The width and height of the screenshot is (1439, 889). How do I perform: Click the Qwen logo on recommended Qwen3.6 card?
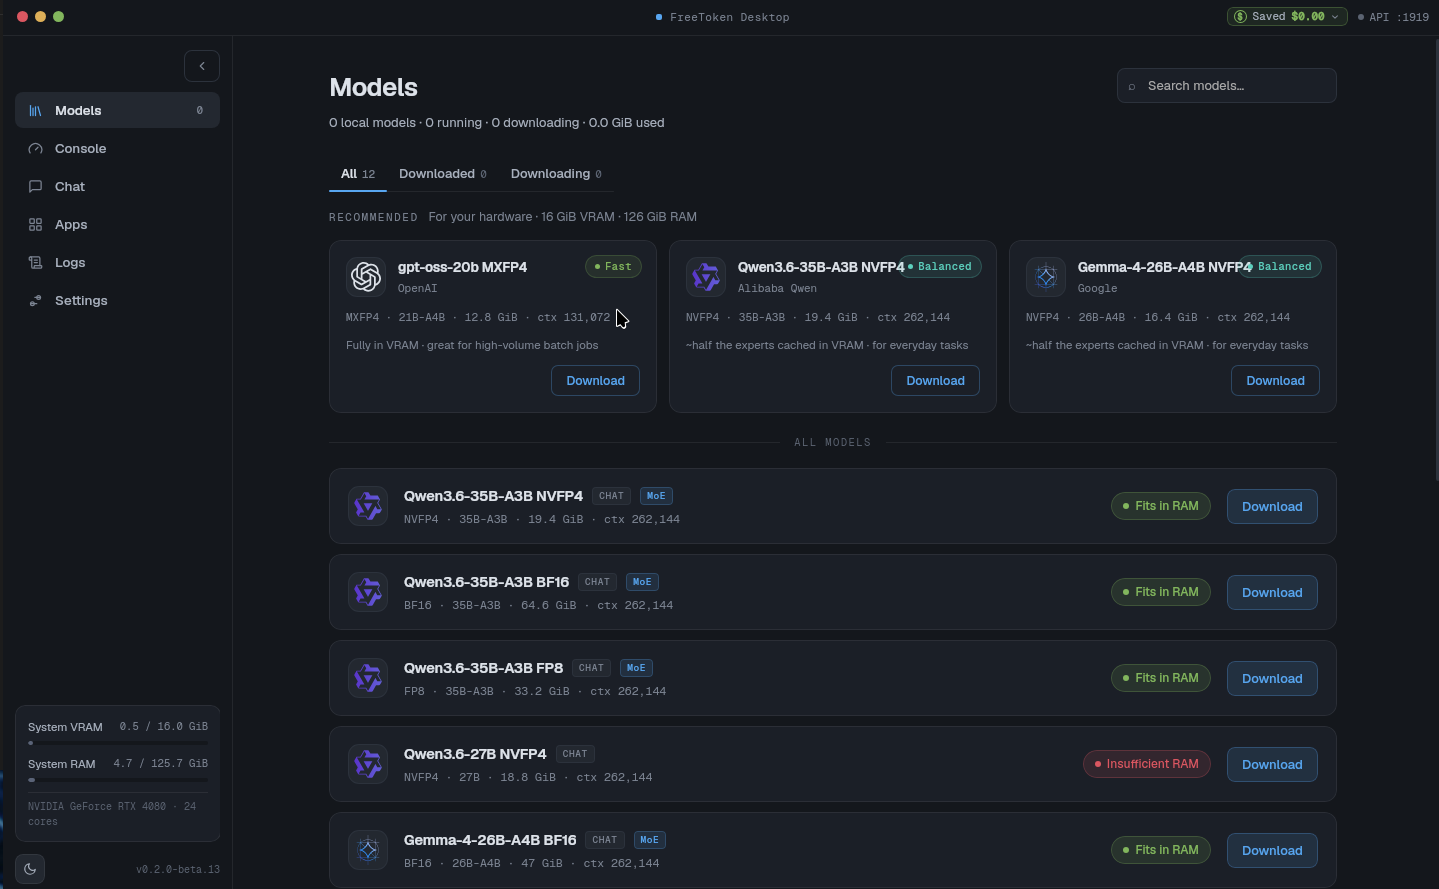(x=706, y=277)
